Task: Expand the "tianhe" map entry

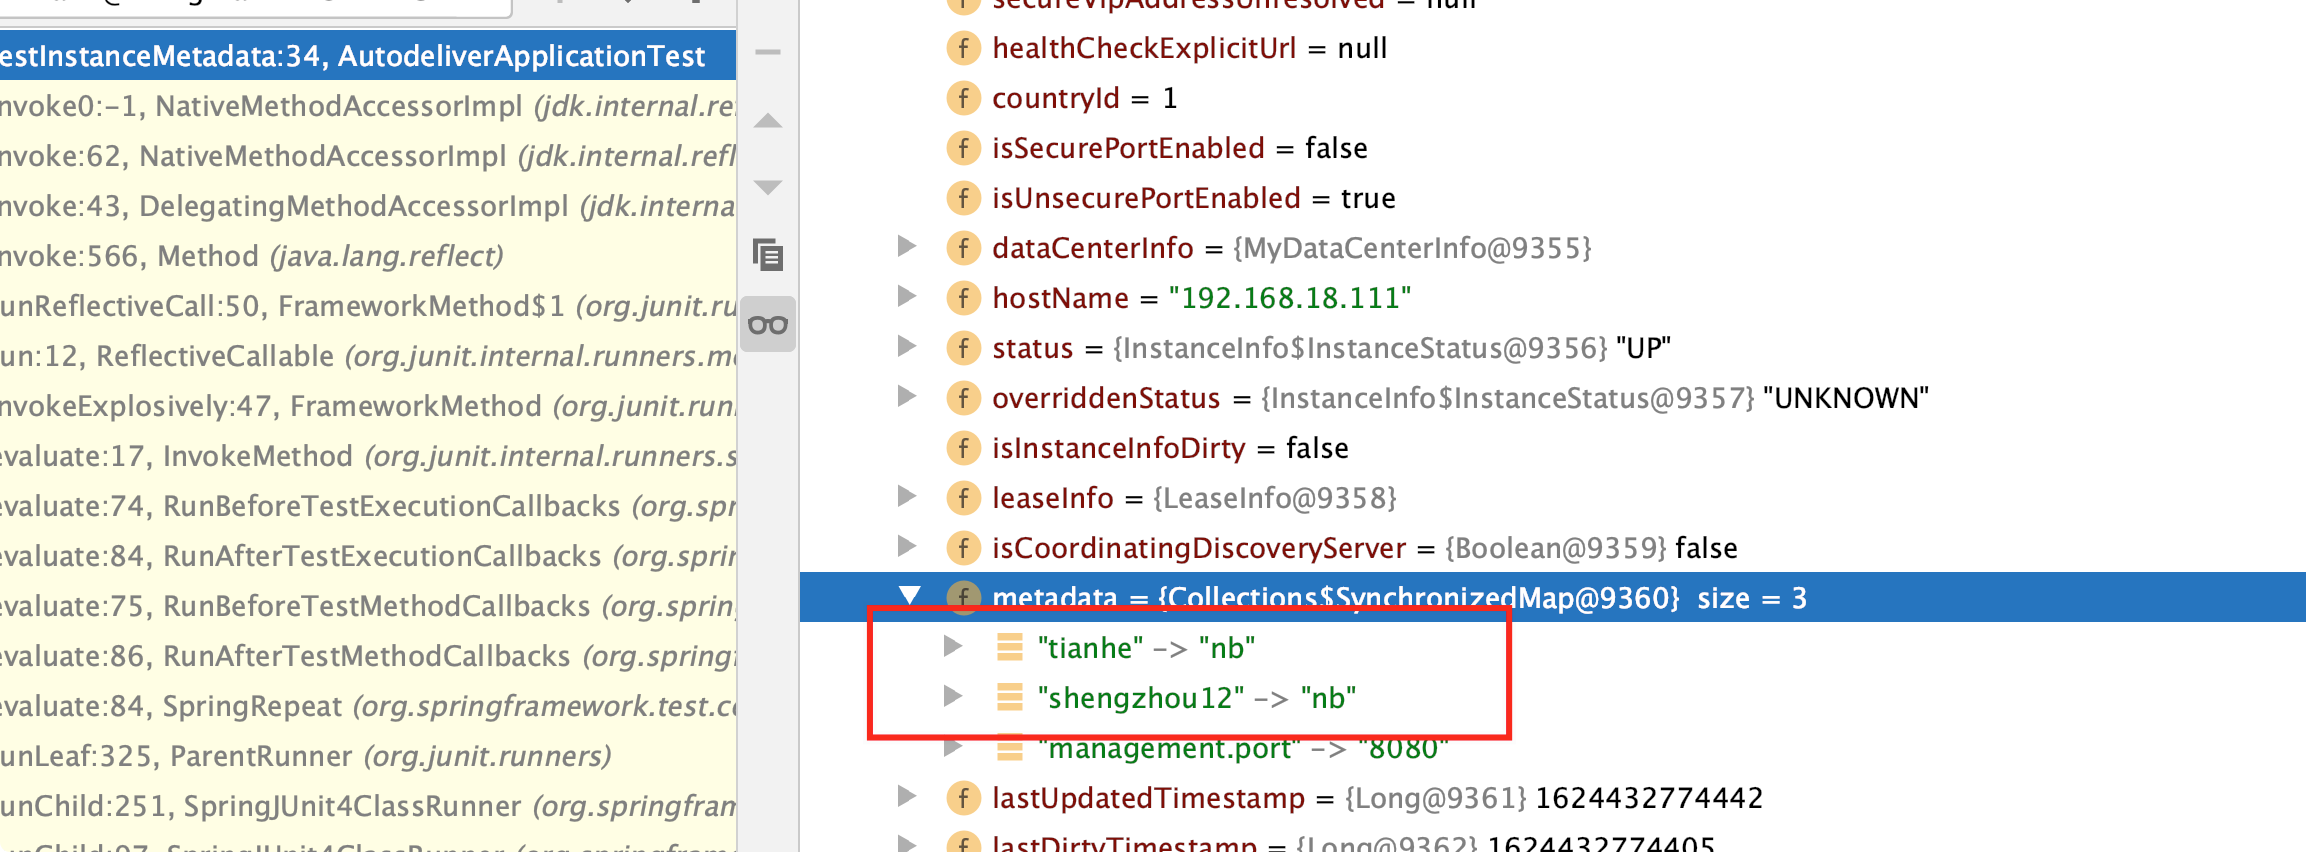Action: (x=953, y=646)
